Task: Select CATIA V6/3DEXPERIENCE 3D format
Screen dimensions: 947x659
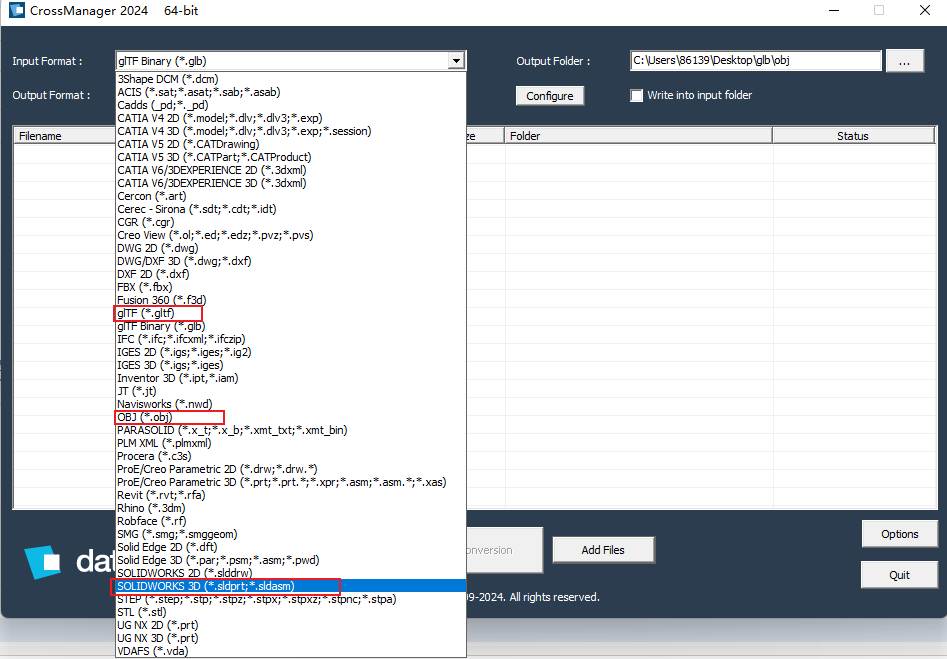Action: point(291,183)
